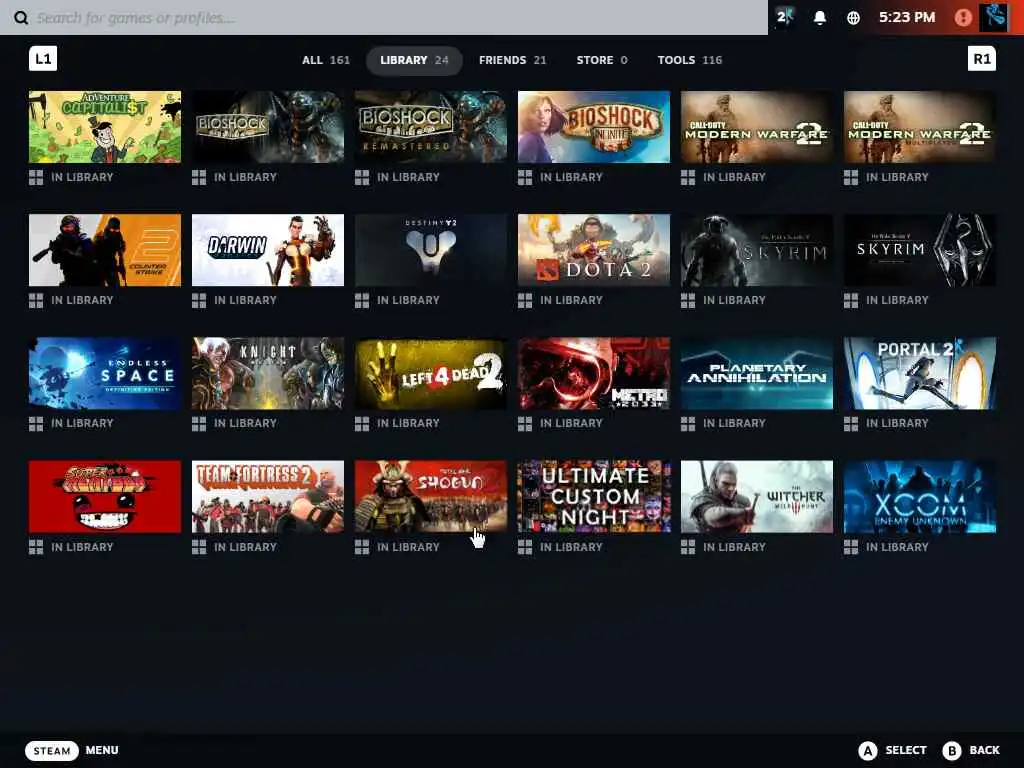This screenshot has height=768, width=1024.
Task: Click library grid icon under Darwin Project
Action: [x=199, y=300]
